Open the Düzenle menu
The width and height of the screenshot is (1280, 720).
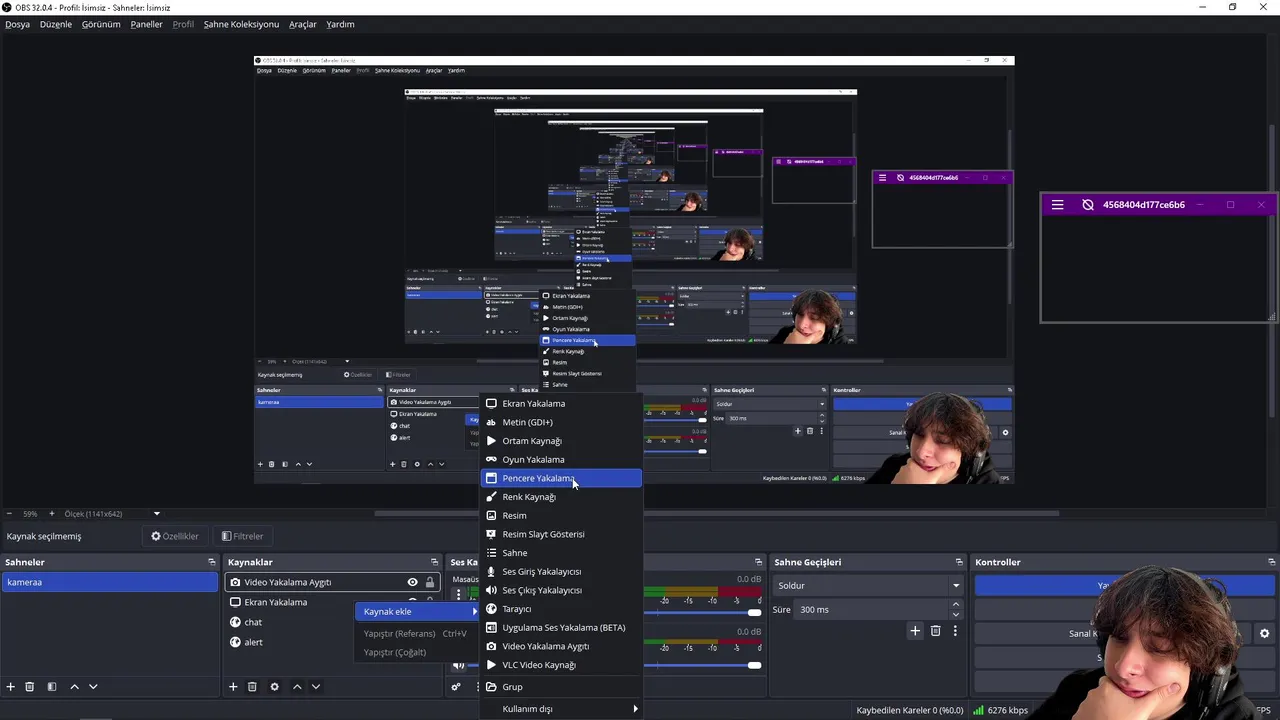(x=56, y=24)
